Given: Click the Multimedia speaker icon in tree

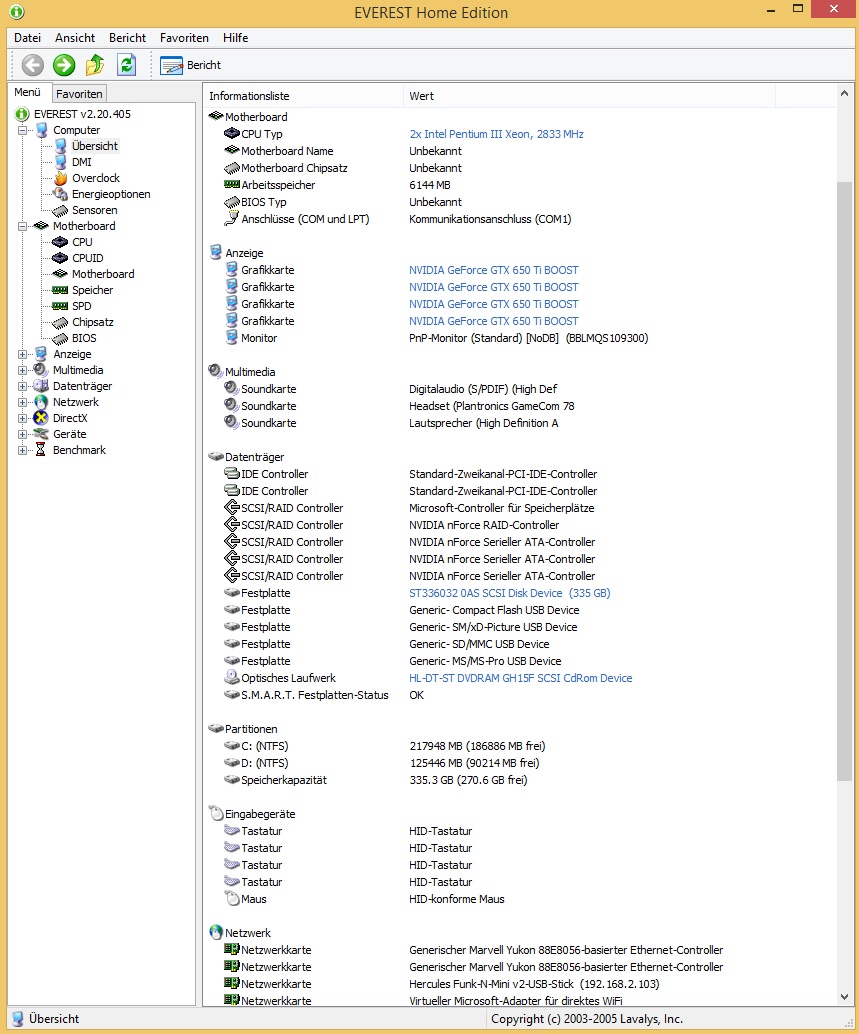Looking at the screenshot, I should coord(41,370).
